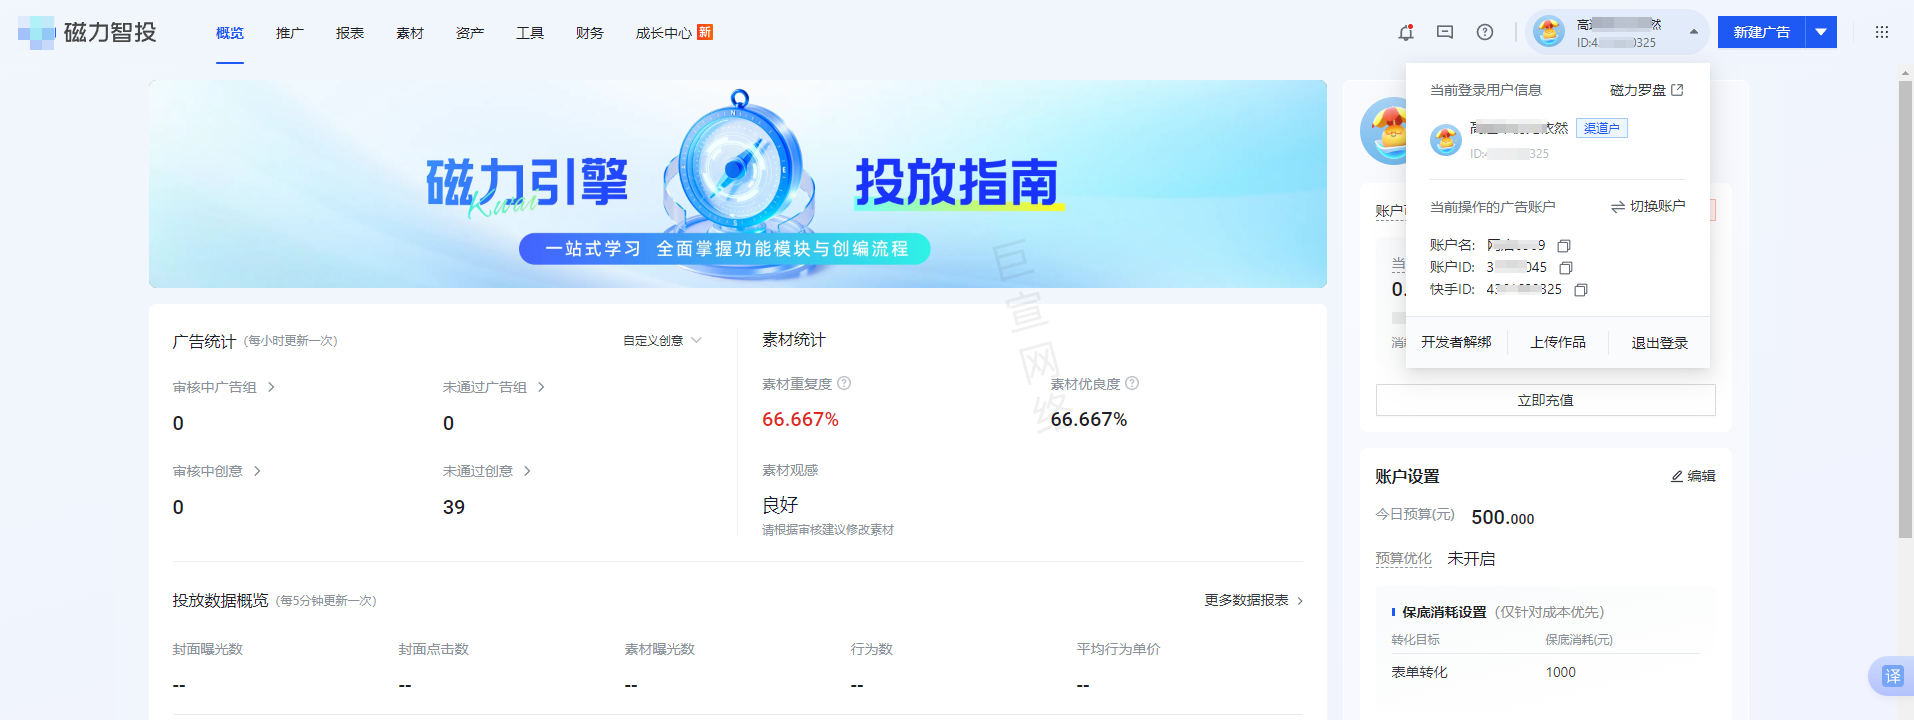Click the avatar in user info popup

click(x=1446, y=139)
